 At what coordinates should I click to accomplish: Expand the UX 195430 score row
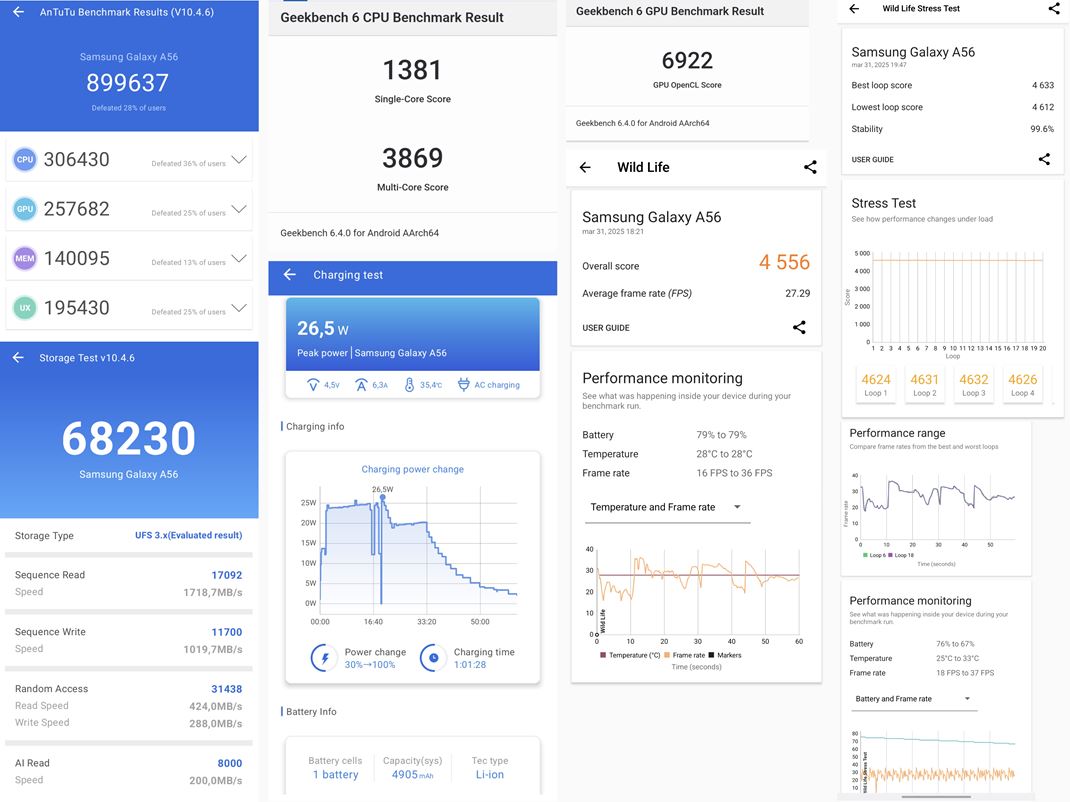pos(239,308)
